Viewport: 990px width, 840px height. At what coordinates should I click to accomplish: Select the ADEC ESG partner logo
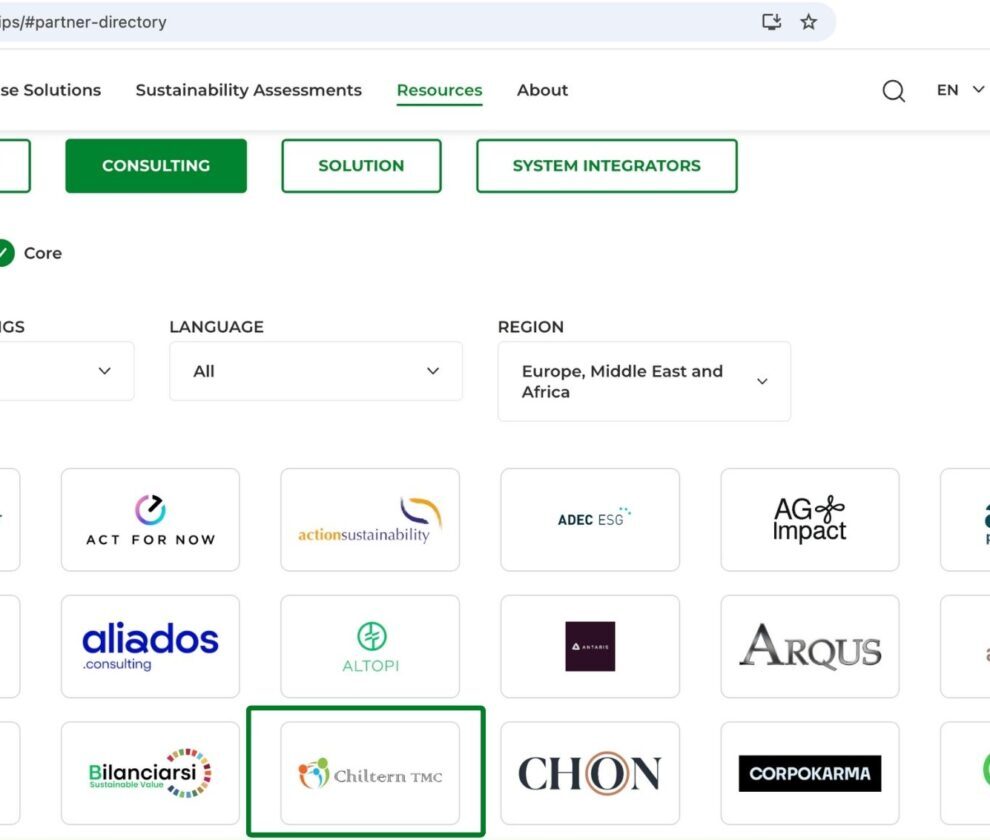pos(590,520)
